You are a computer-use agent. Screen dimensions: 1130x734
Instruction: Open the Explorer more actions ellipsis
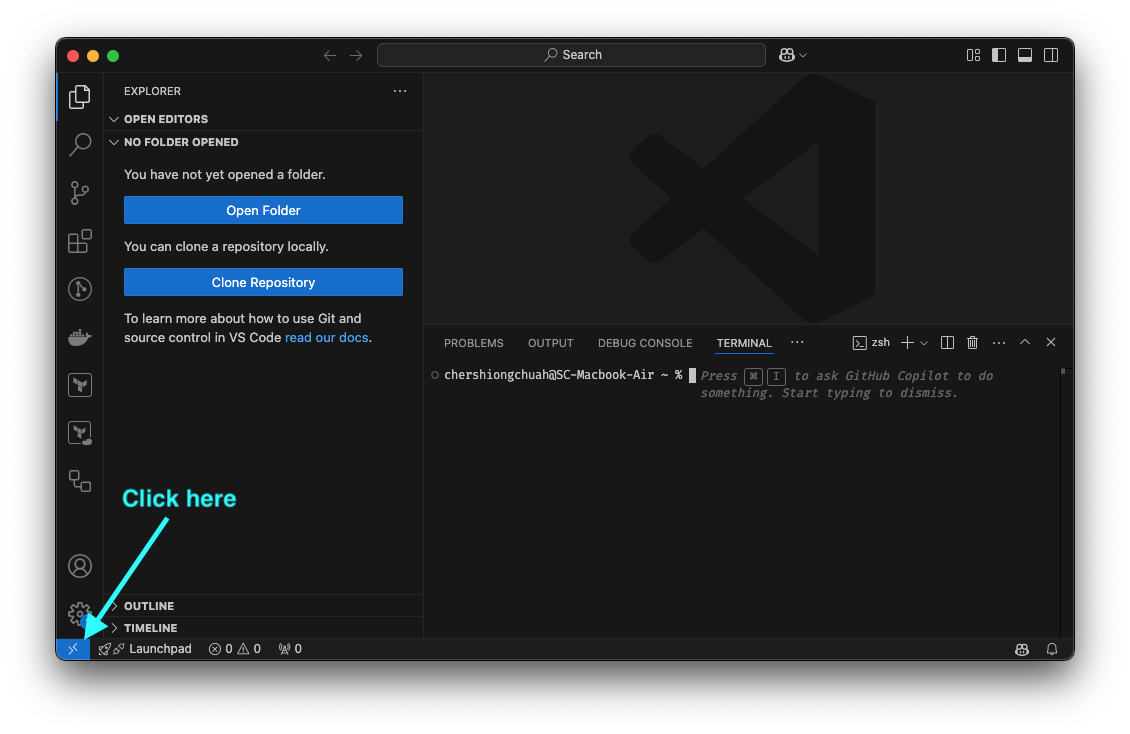[400, 91]
